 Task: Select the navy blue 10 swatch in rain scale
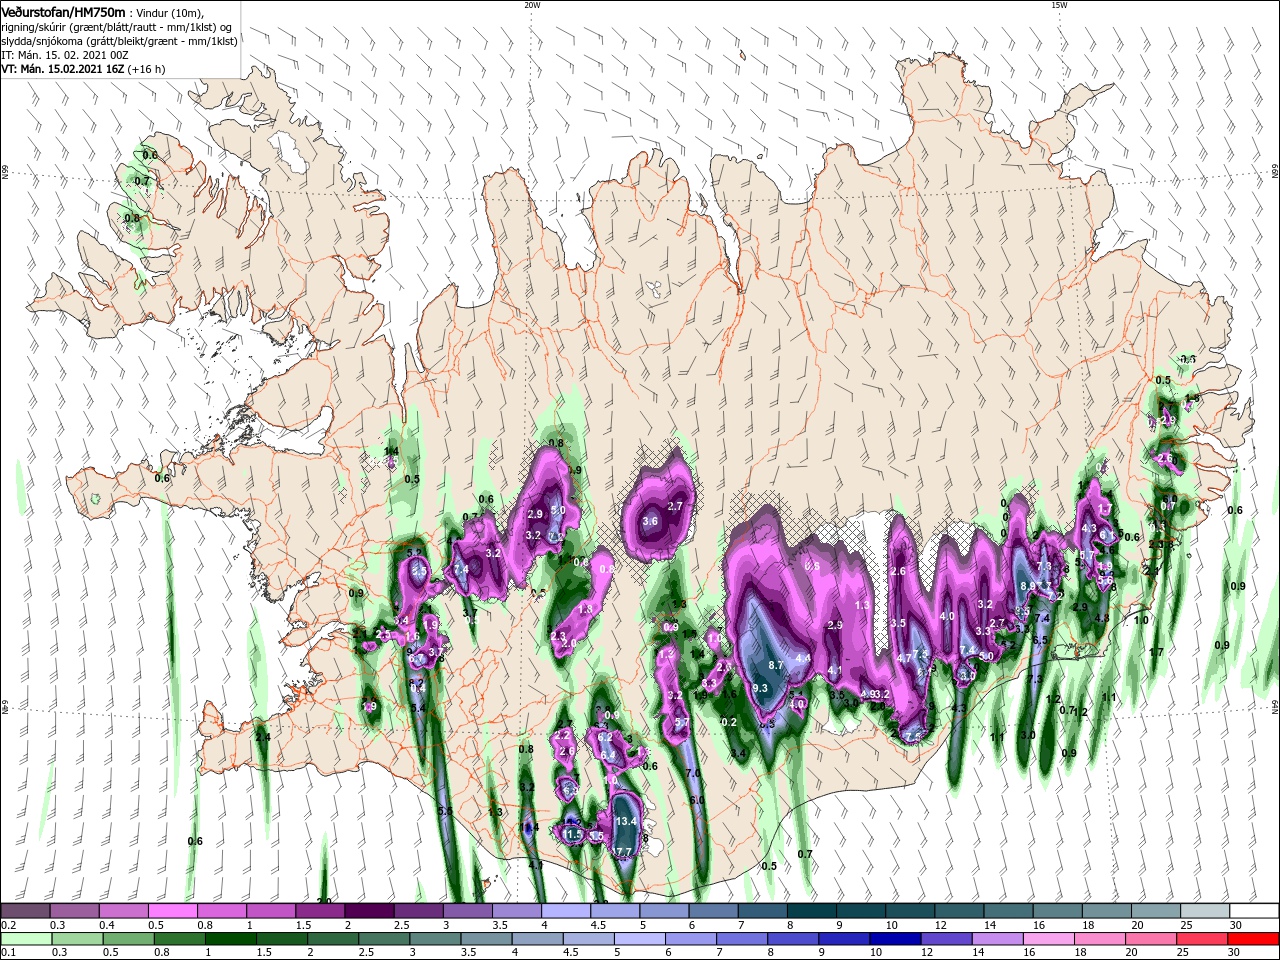click(894, 939)
